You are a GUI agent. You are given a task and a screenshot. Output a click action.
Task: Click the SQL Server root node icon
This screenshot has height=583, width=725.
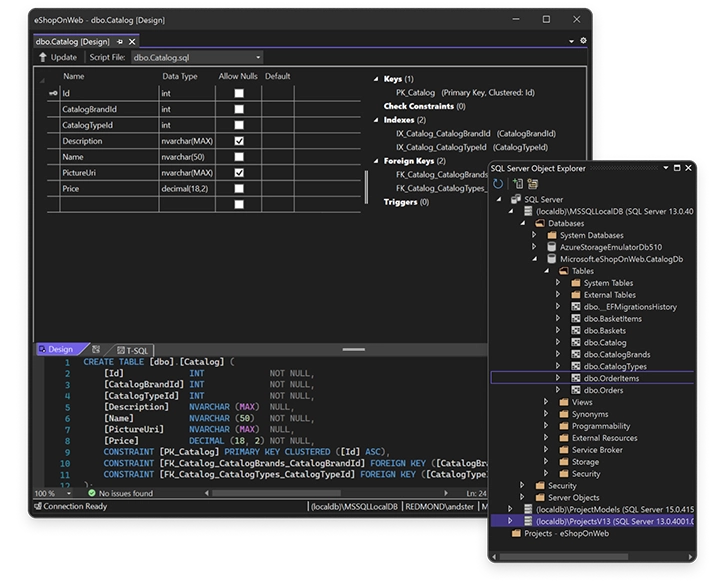[516, 199]
